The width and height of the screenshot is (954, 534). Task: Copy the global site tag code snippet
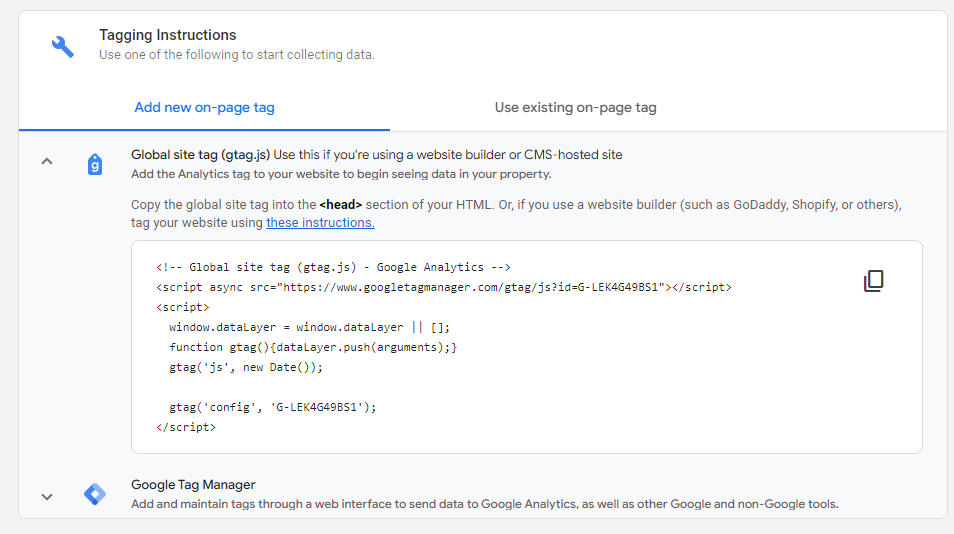tap(874, 281)
